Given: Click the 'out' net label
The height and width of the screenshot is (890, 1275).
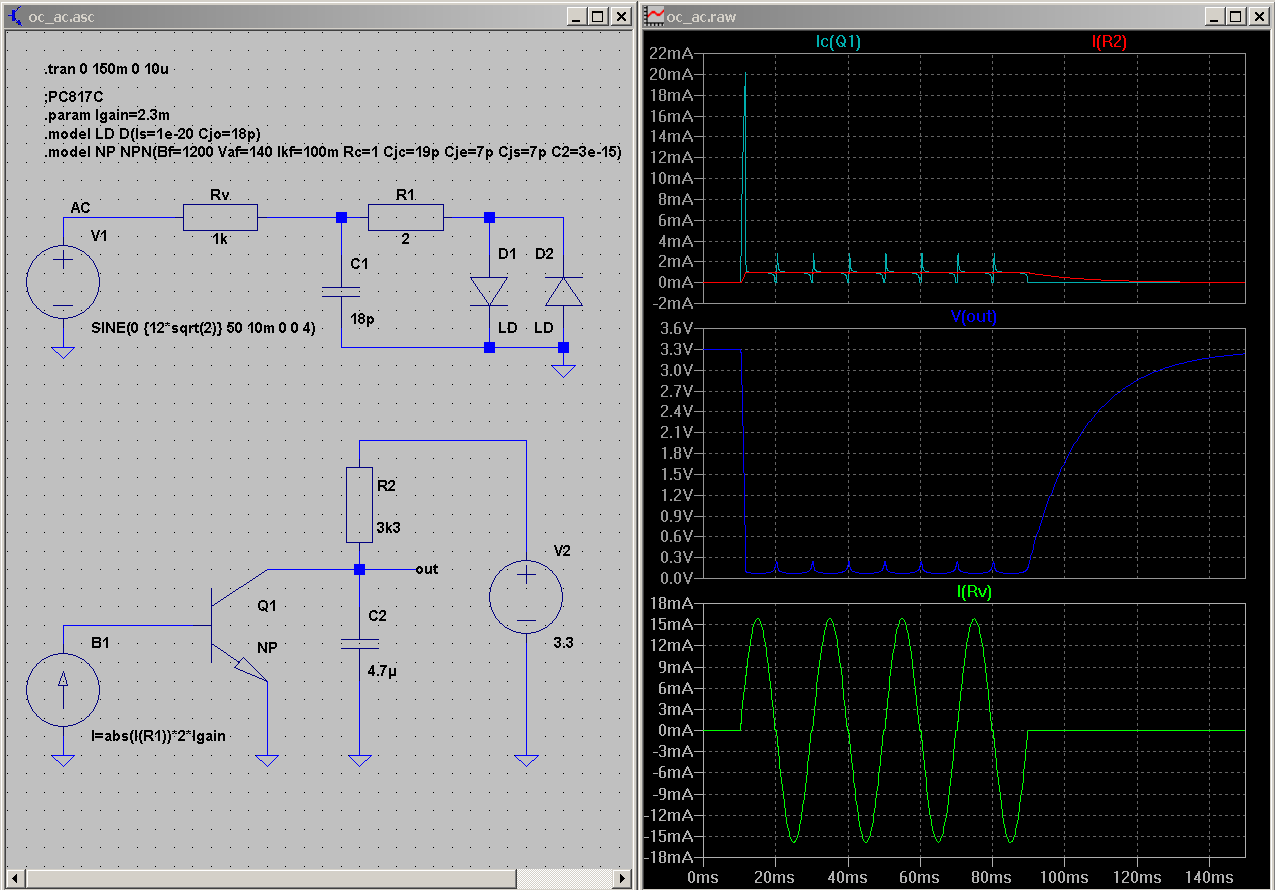Looking at the screenshot, I should coord(427,569).
